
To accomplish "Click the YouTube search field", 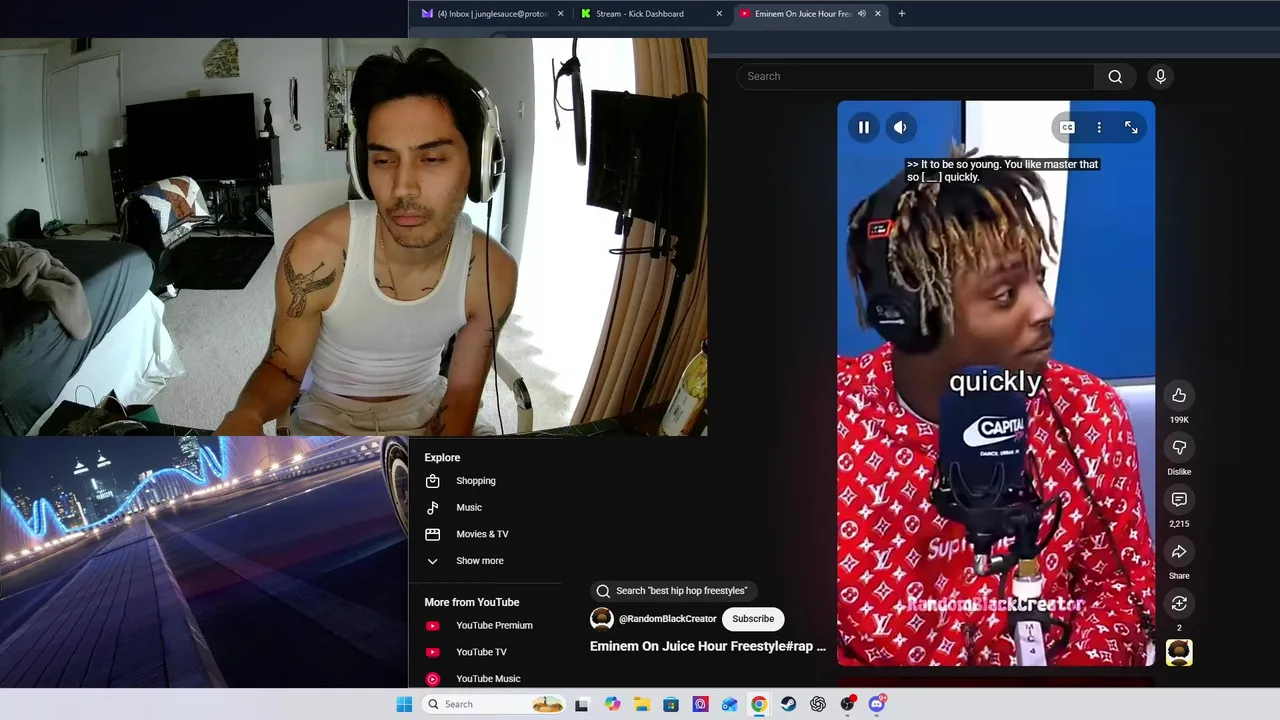I will tap(915, 76).
